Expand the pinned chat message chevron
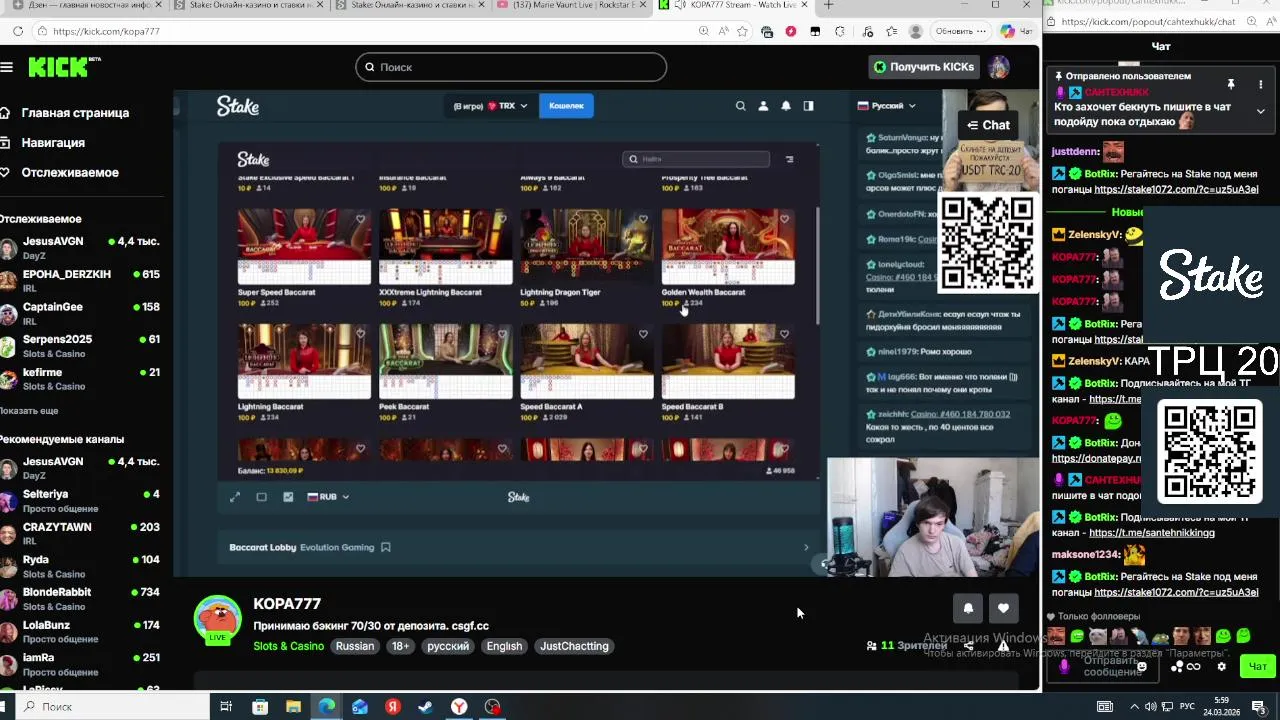1280x720 pixels. pos(1261,111)
